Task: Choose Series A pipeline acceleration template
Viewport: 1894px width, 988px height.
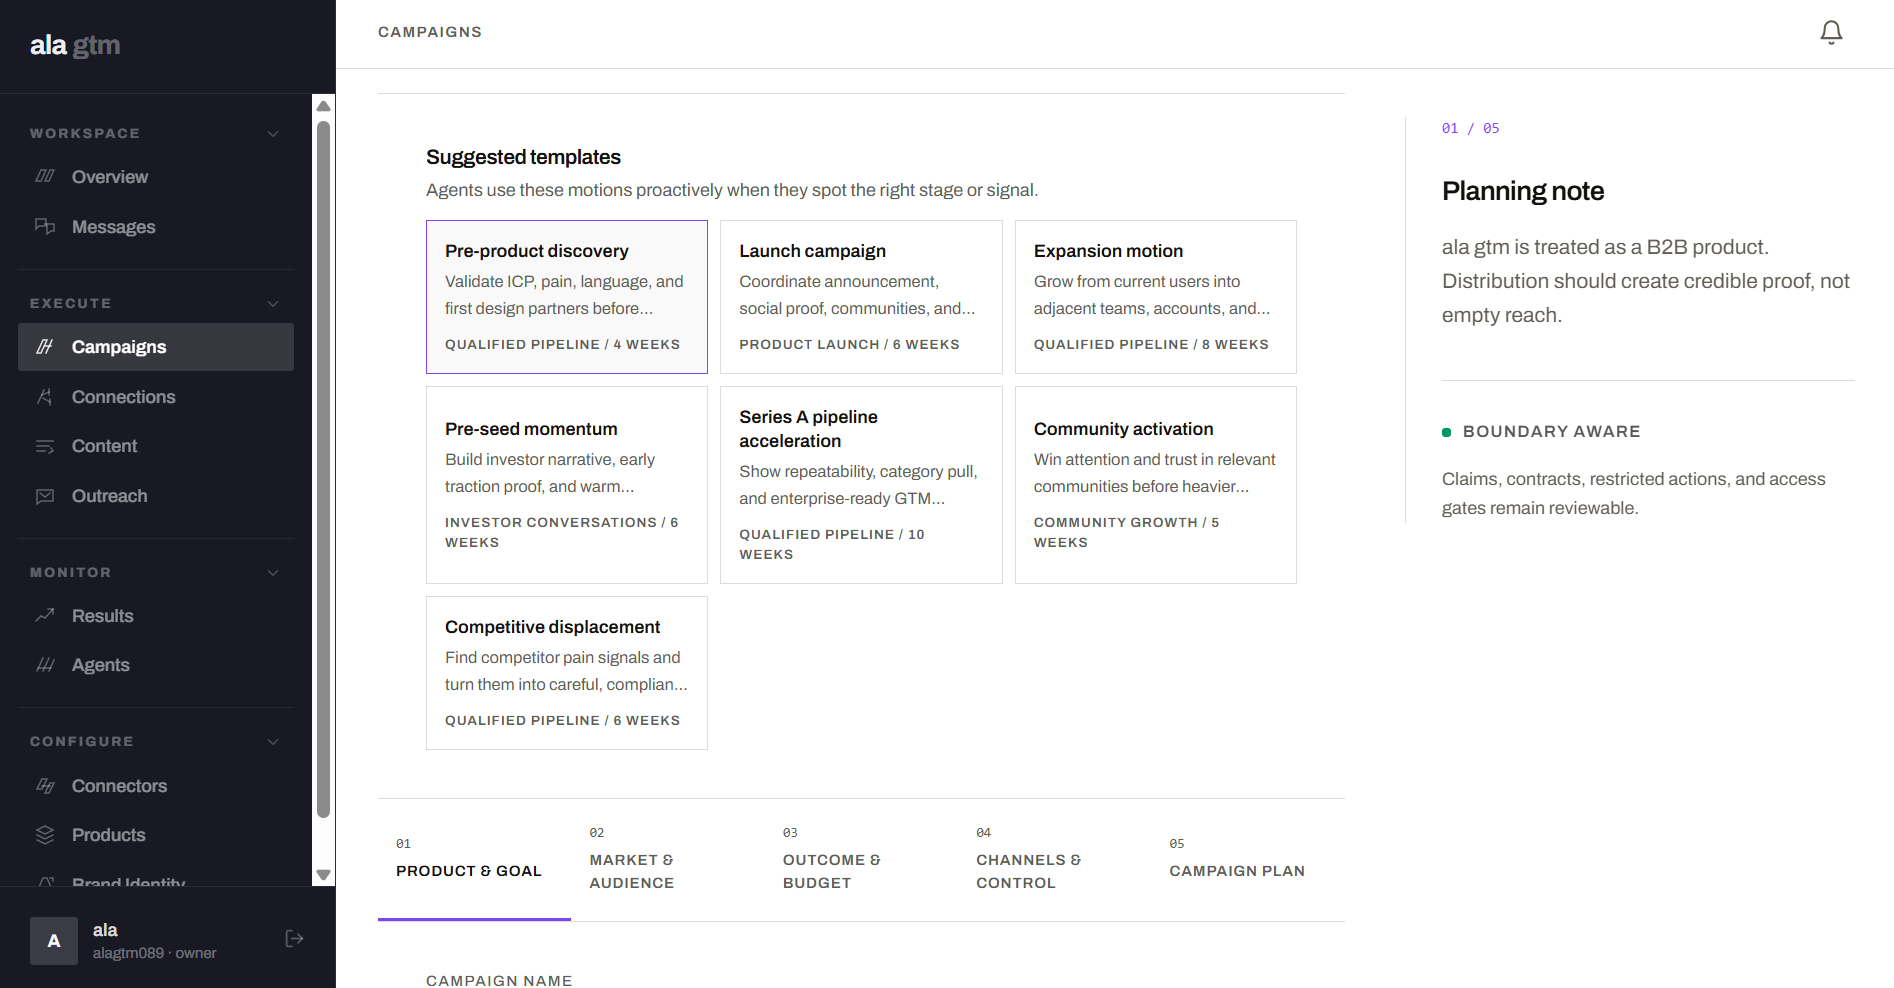Action: [x=861, y=485]
